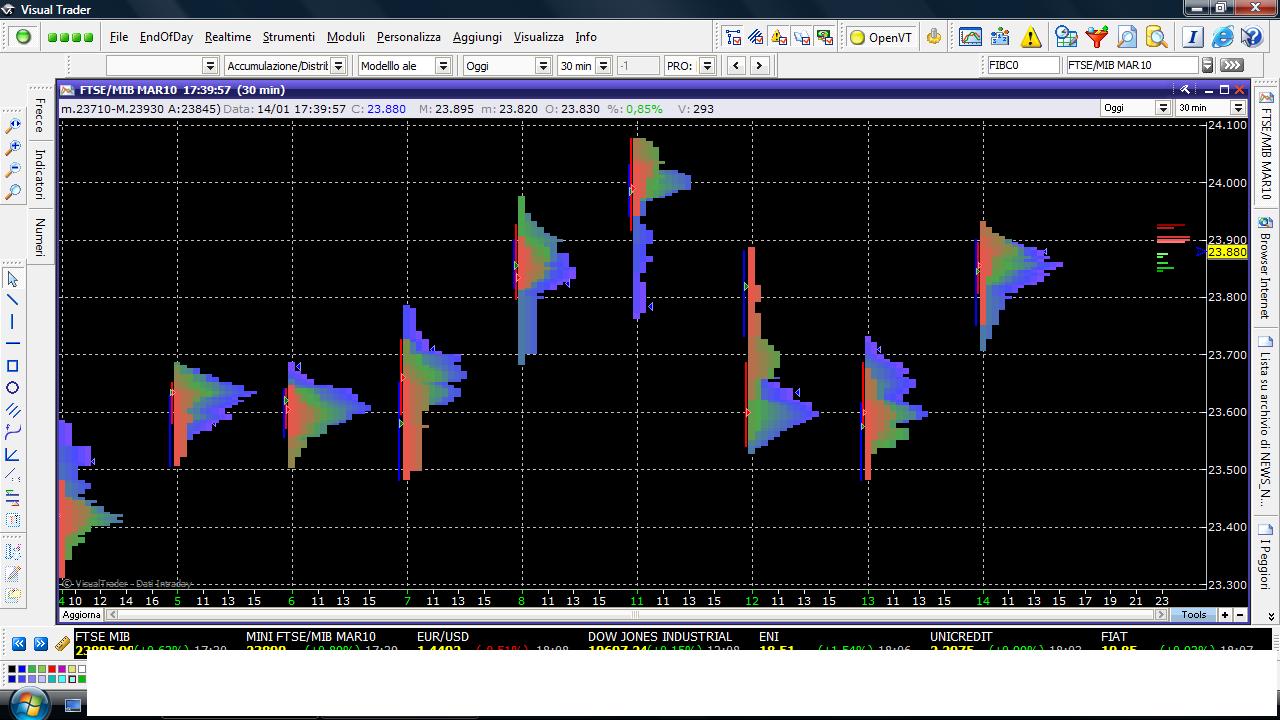Click the top magnifier zoom icon
Screen dimensions: 1280x720
point(13,125)
